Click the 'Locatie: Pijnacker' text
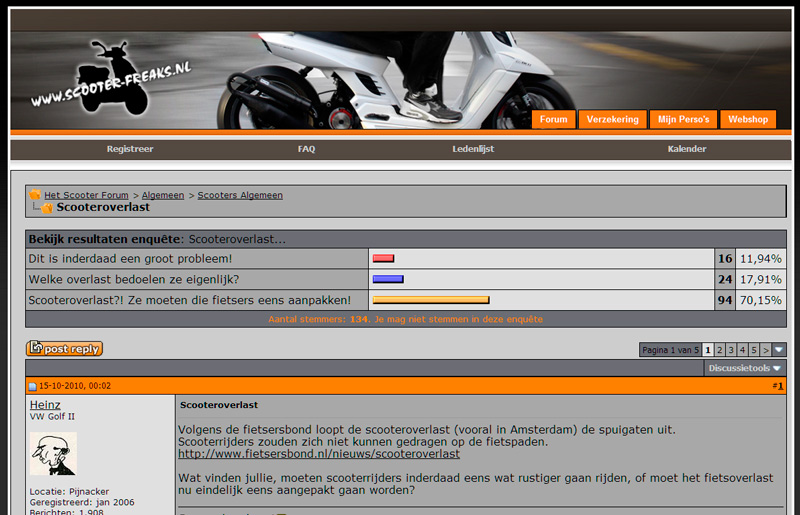This screenshot has height=515, width=800. 69,492
